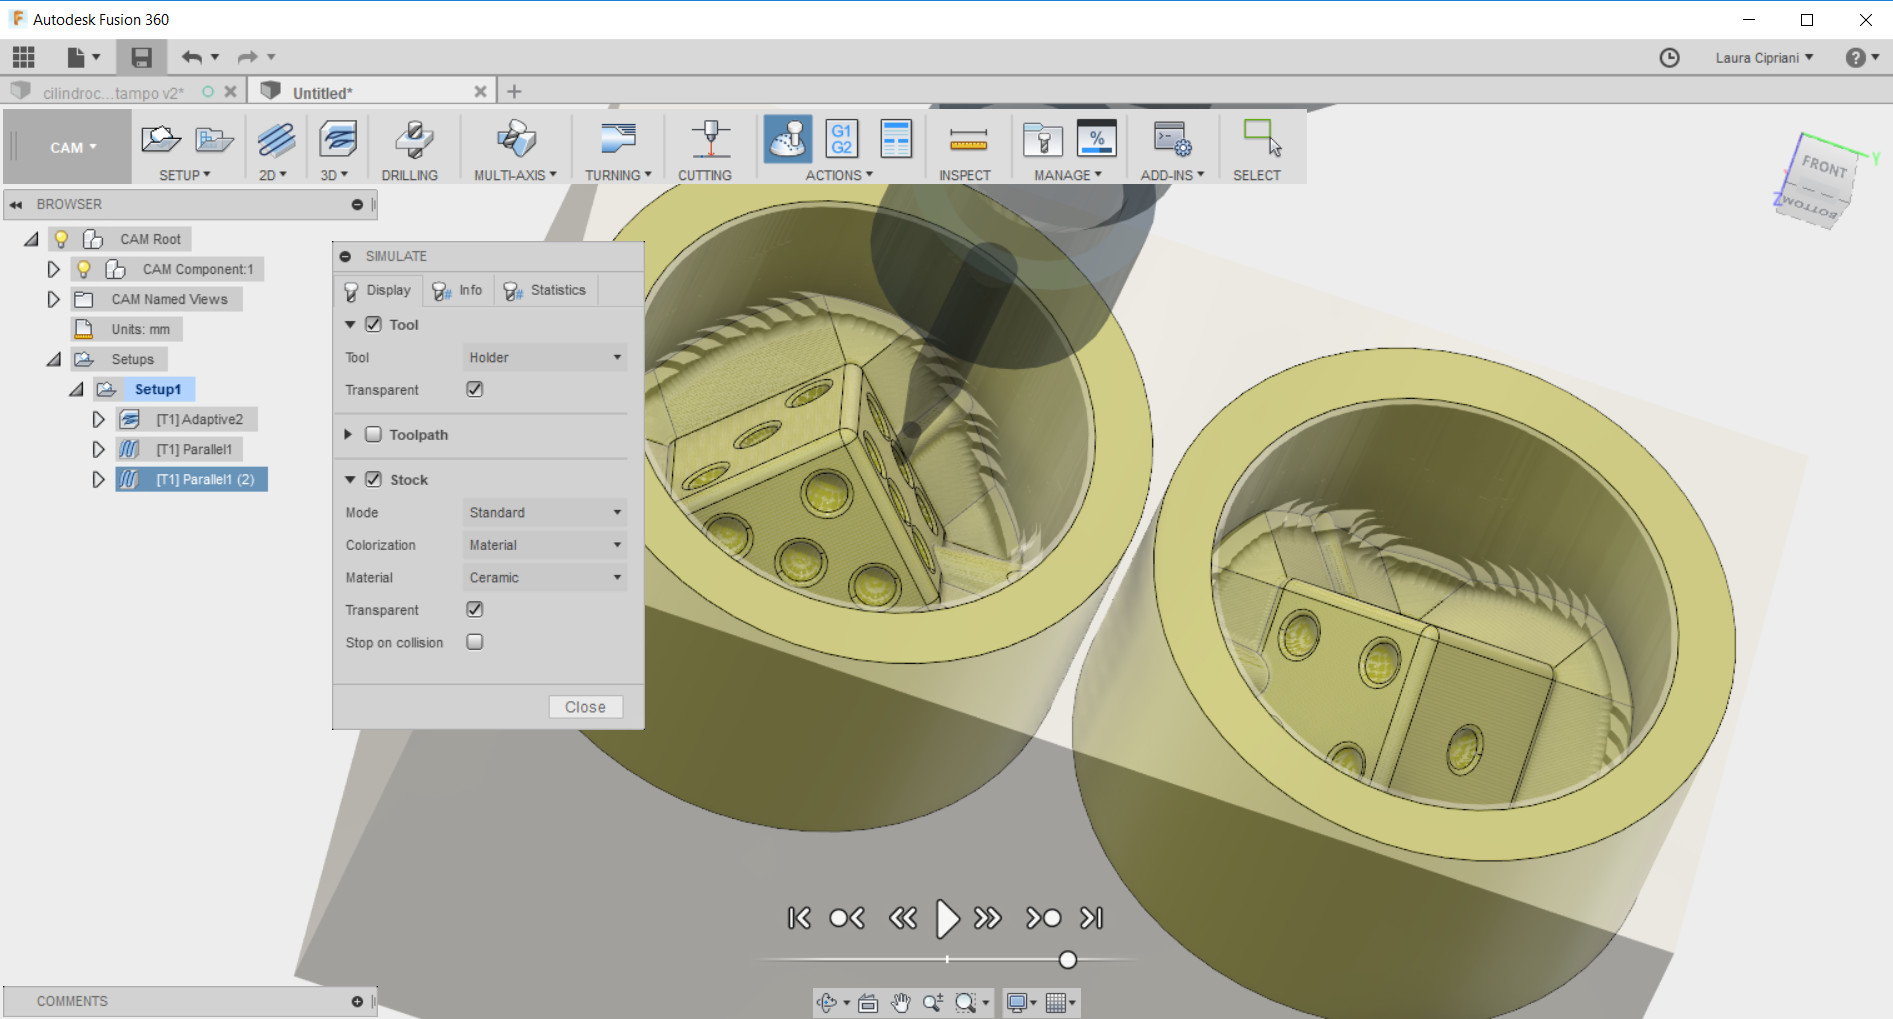The height and width of the screenshot is (1019, 1893).
Task: Jump to simulation end
Action: tap(1092, 918)
